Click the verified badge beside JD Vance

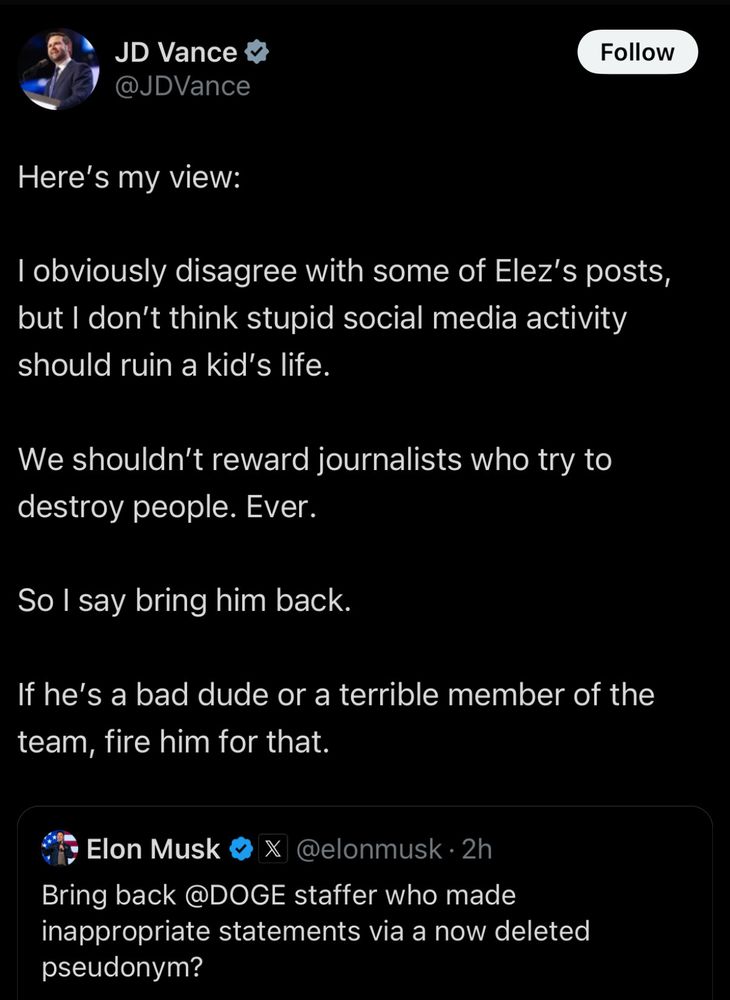click(258, 53)
